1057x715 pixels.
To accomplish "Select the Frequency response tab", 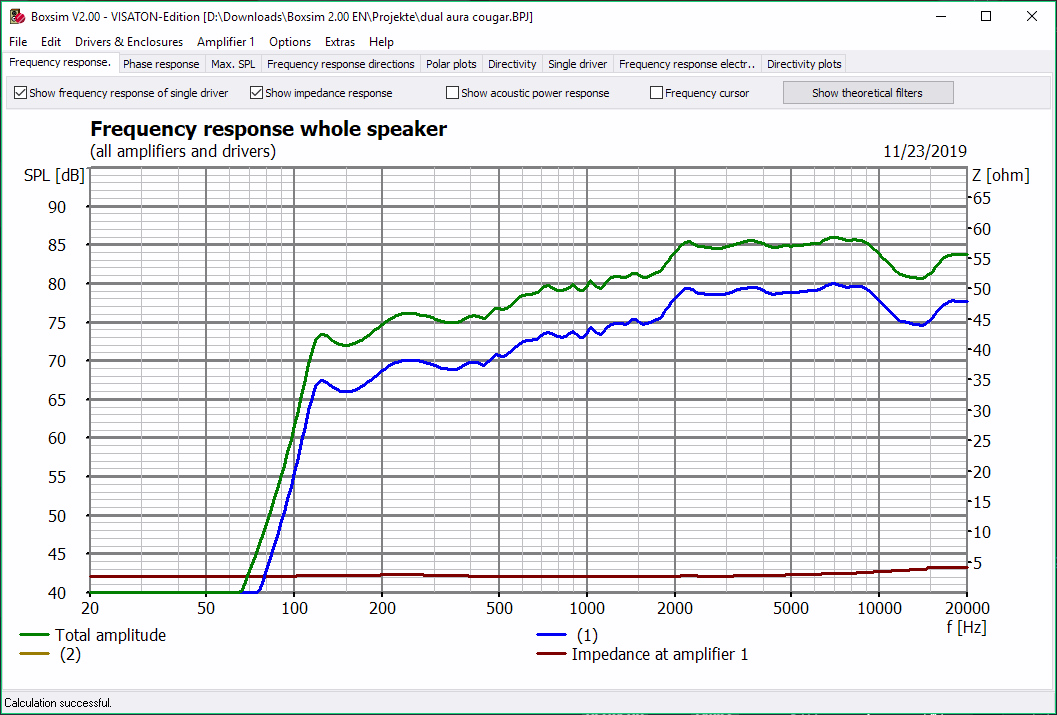I will click(x=60, y=63).
